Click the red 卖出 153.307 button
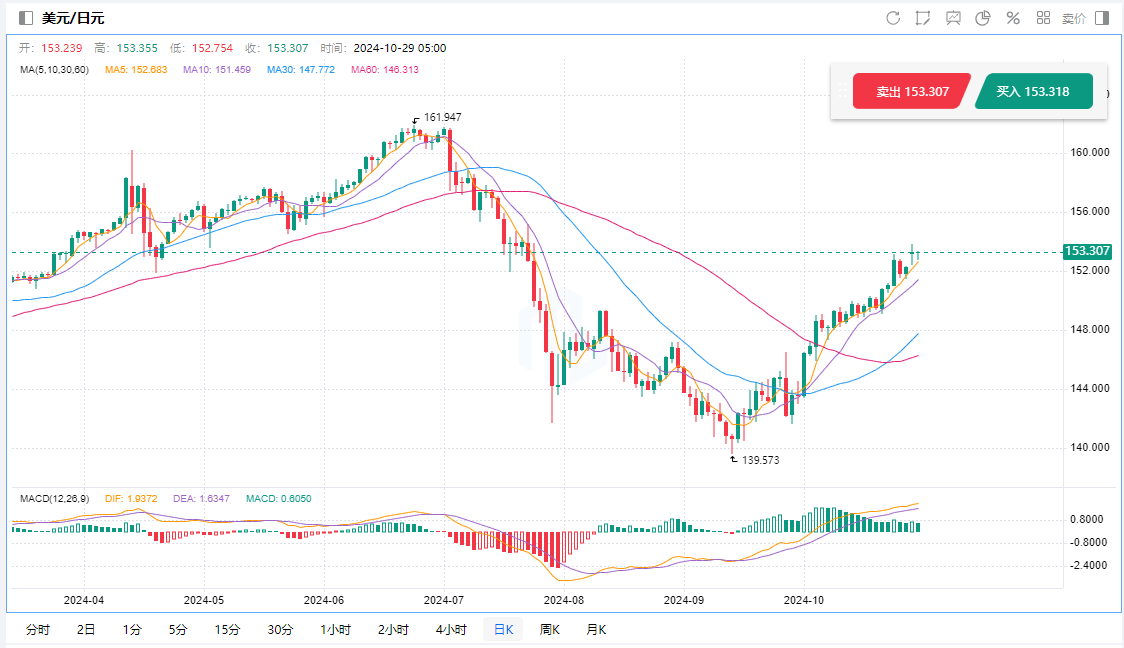 [x=912, y=91]
